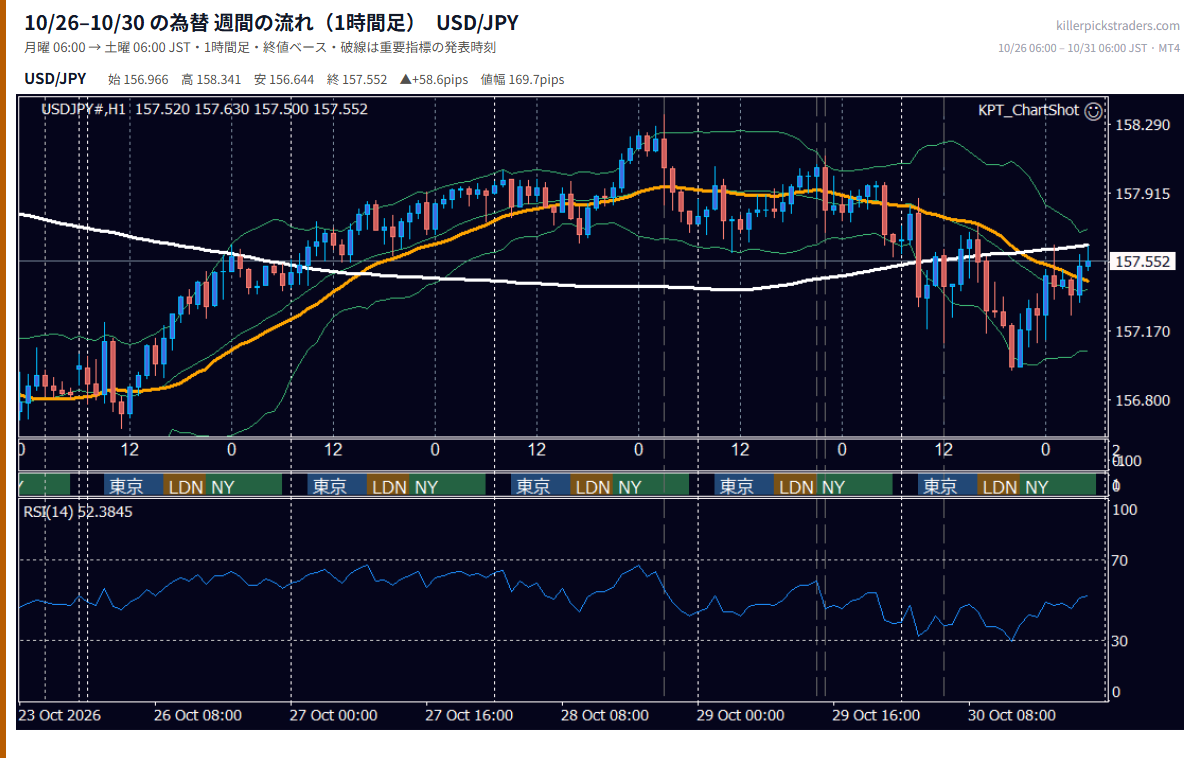Click the RSI level 70 axis label

point(1120,560)
